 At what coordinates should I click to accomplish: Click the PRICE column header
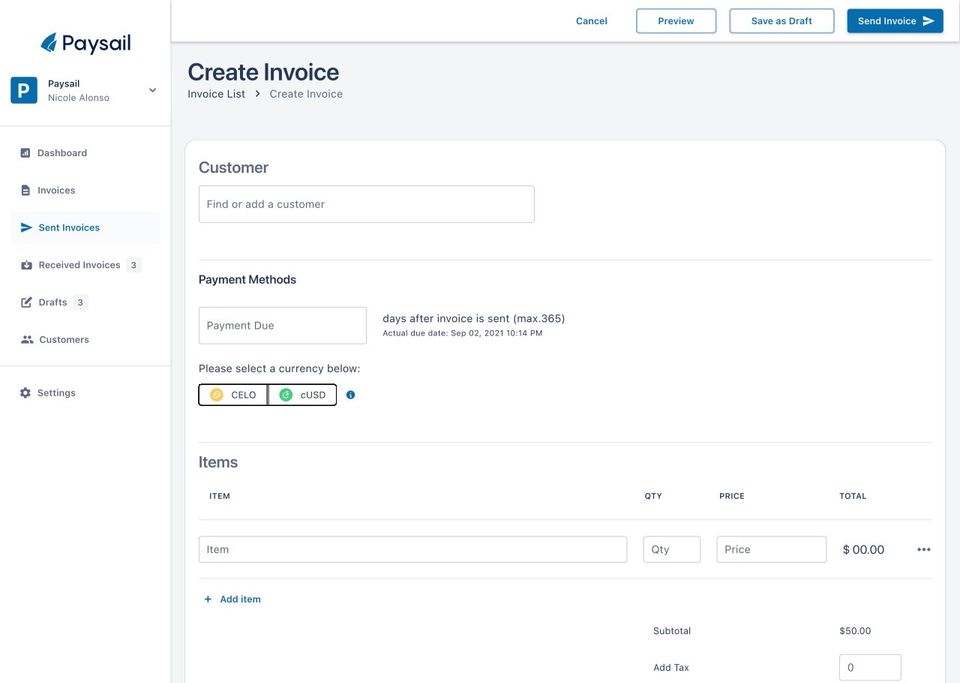tap(732, 496)
